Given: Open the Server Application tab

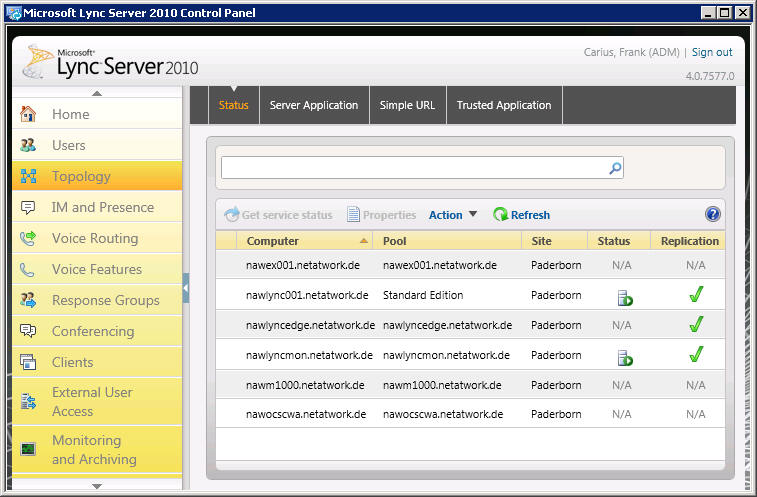Looking at the screenshot, I should (x=314, y=105).
